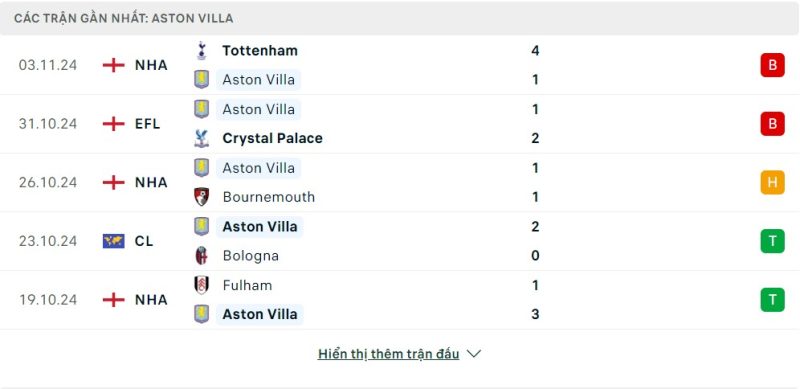Select the Fulham team name
Viewport: 800px width, 389px height.
pyautogui.click(x=247, y=285)
